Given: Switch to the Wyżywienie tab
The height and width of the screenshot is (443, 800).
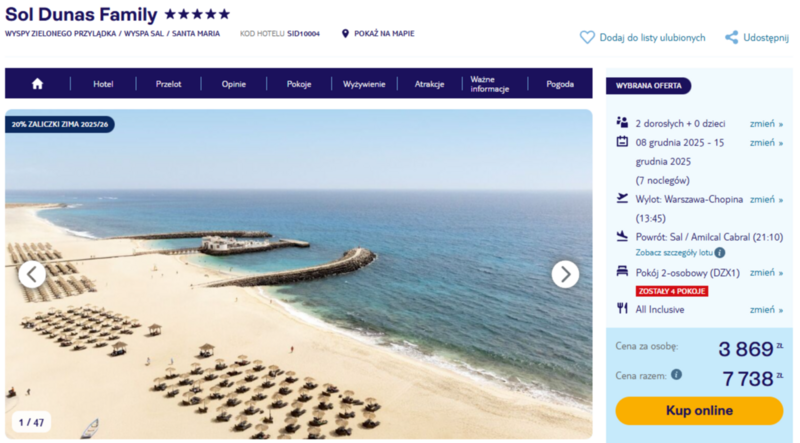Looking at the screenshot, I should tap(364, 84).
